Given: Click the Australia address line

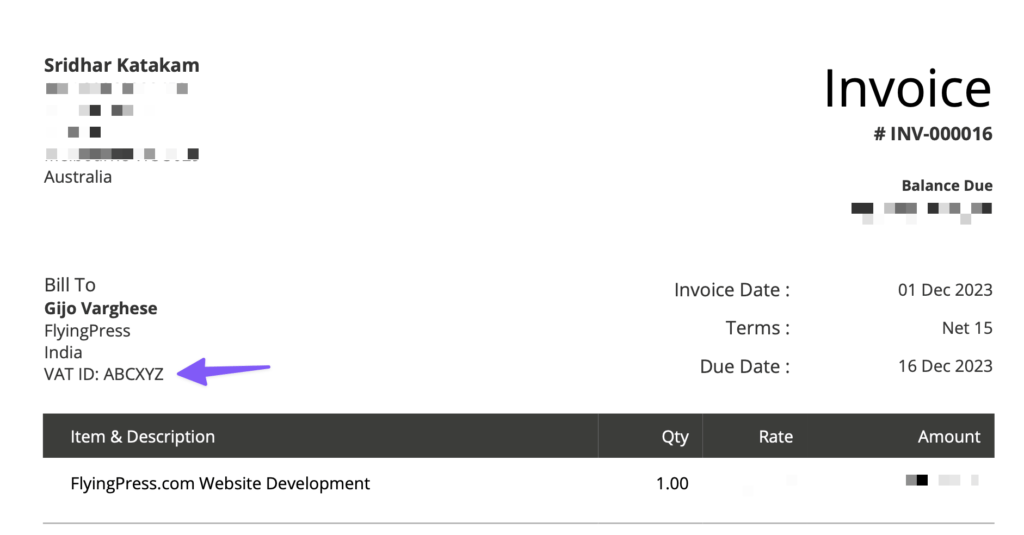Looking at the screenshot, I should tap(78, 177).
